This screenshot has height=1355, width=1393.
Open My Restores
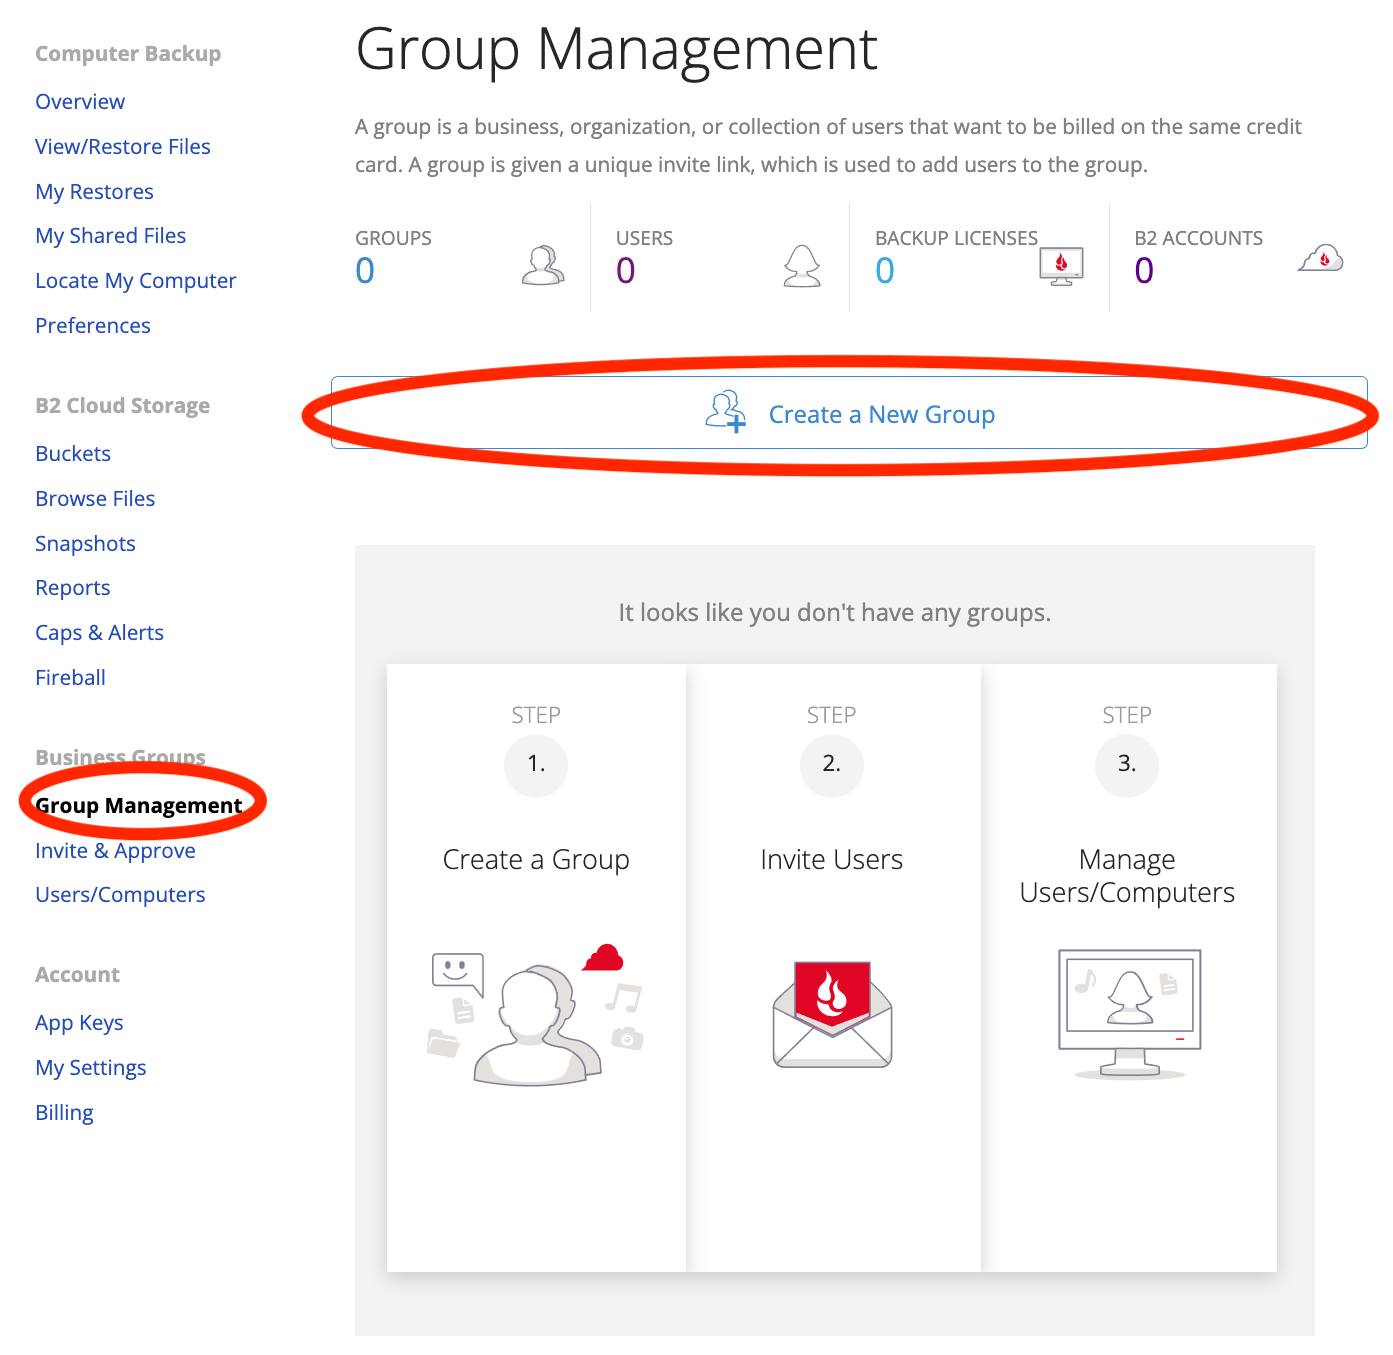95,192
